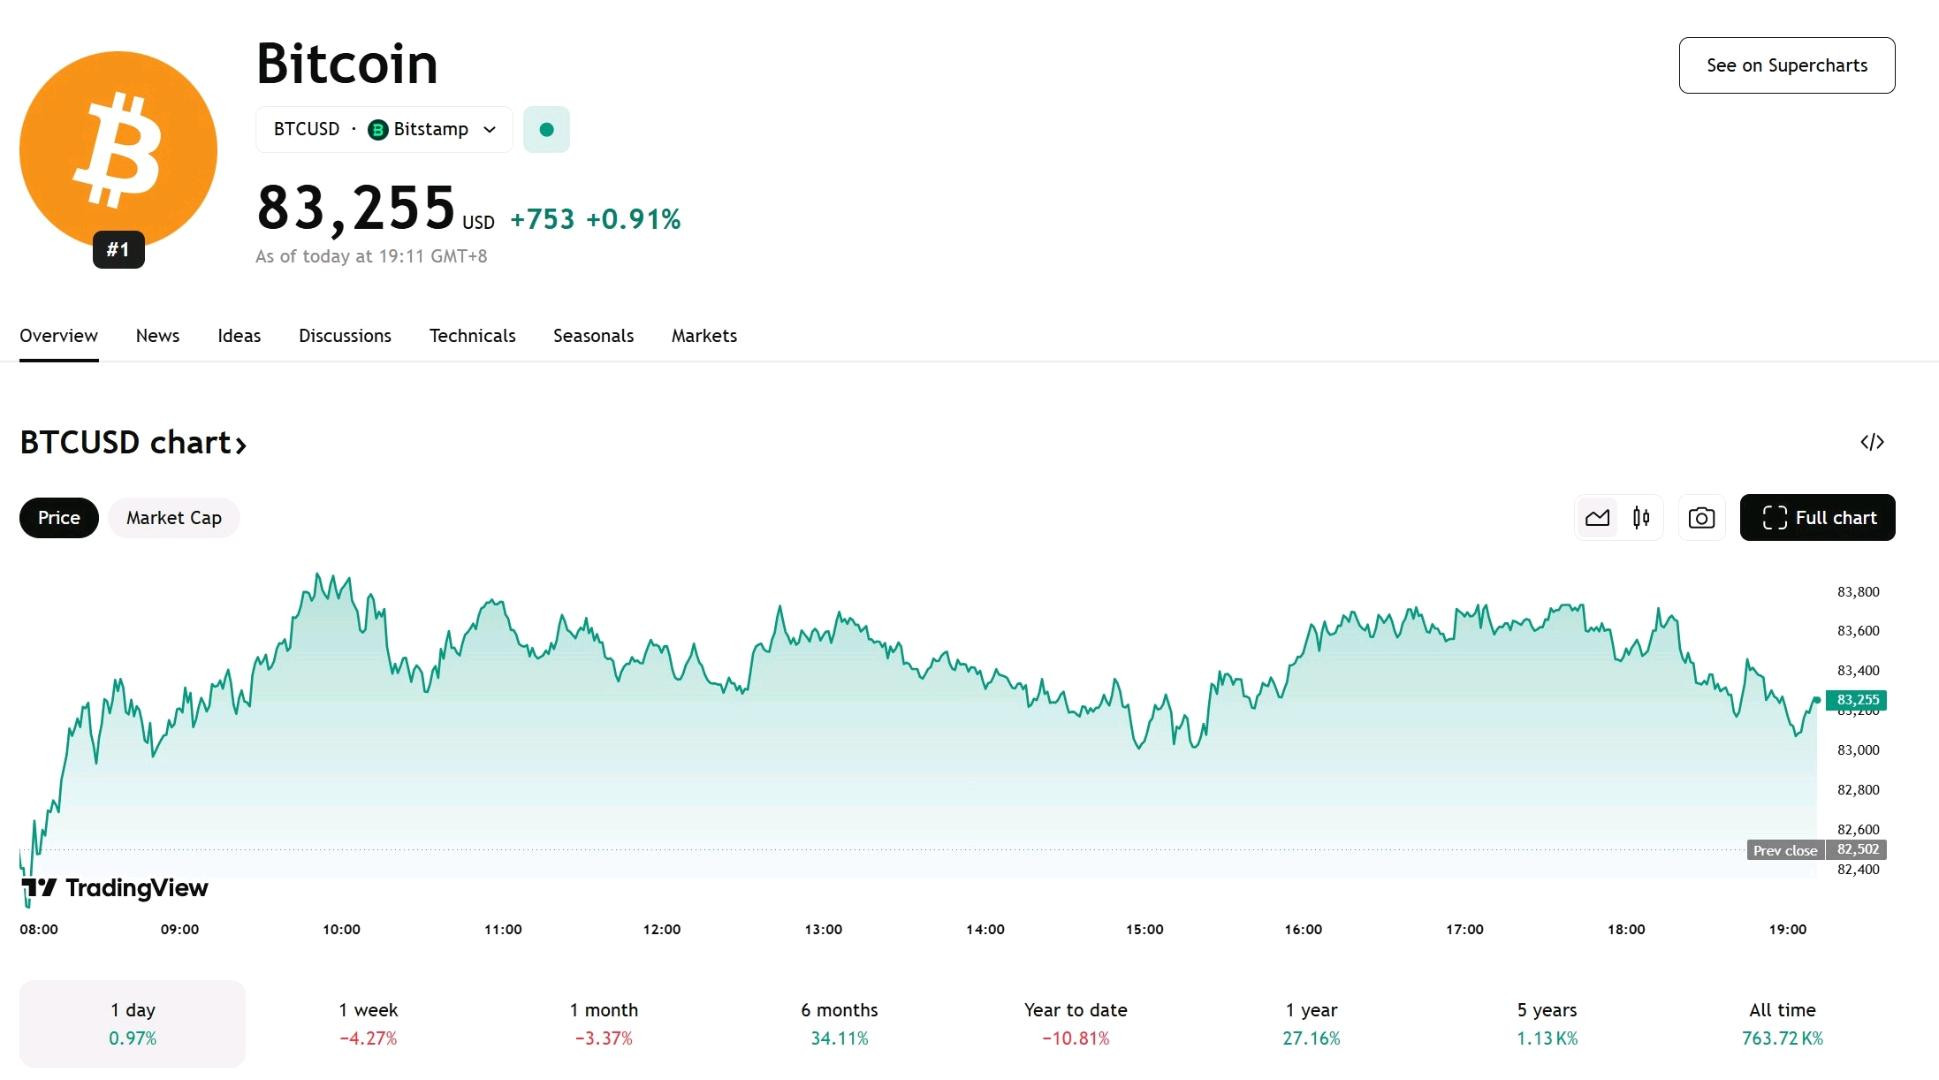Select the 1 week range
The image size is (1939, 1080).
pos(368,1024)
